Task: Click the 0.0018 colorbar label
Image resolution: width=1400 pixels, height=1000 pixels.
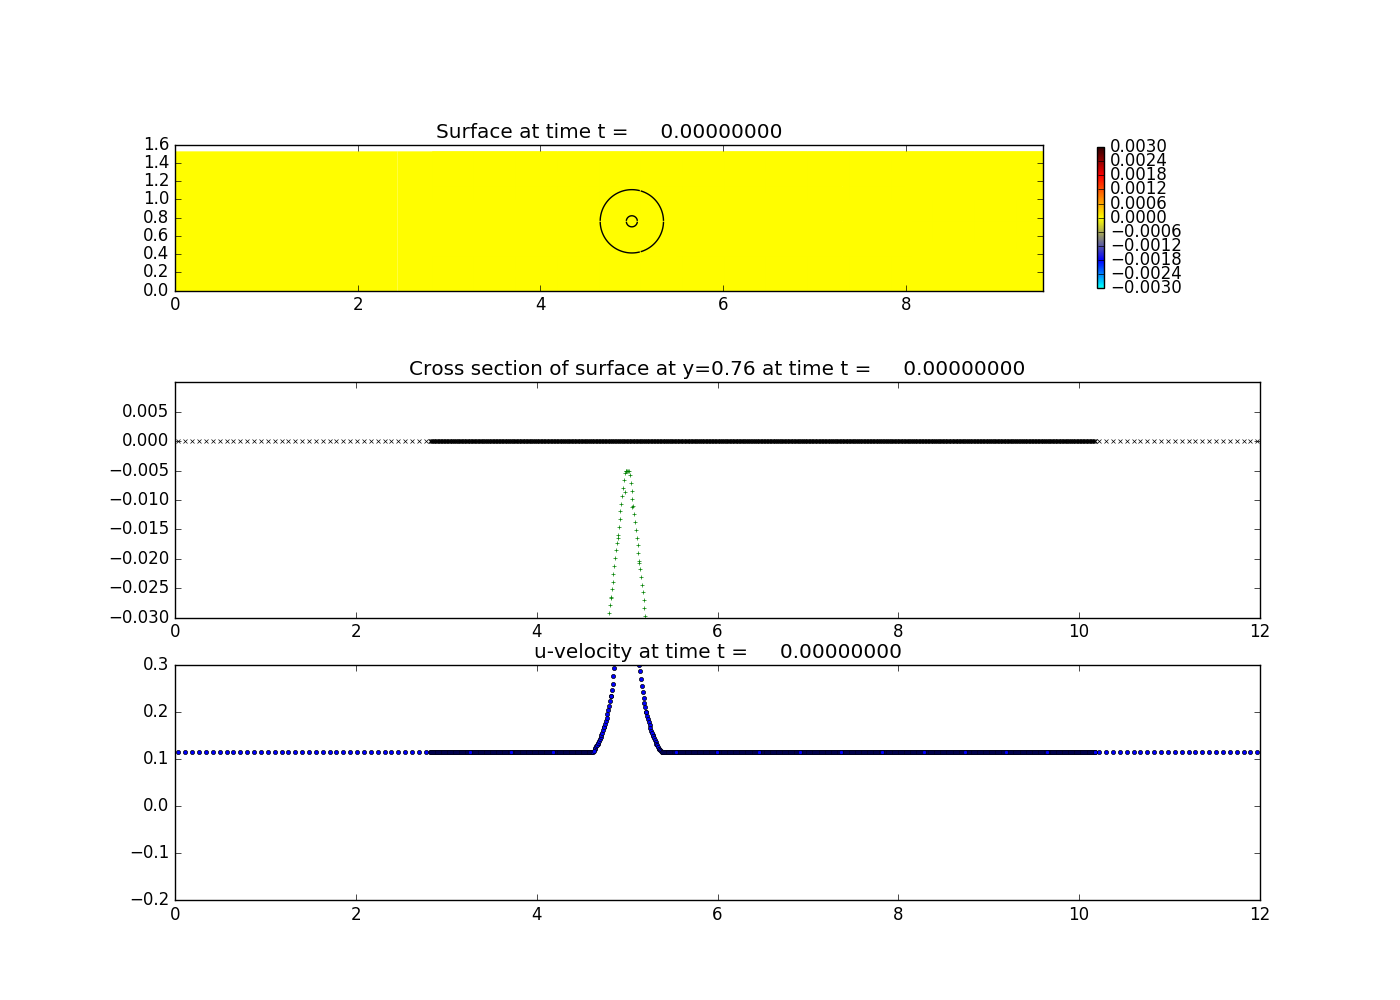Action: (1138, 175)
